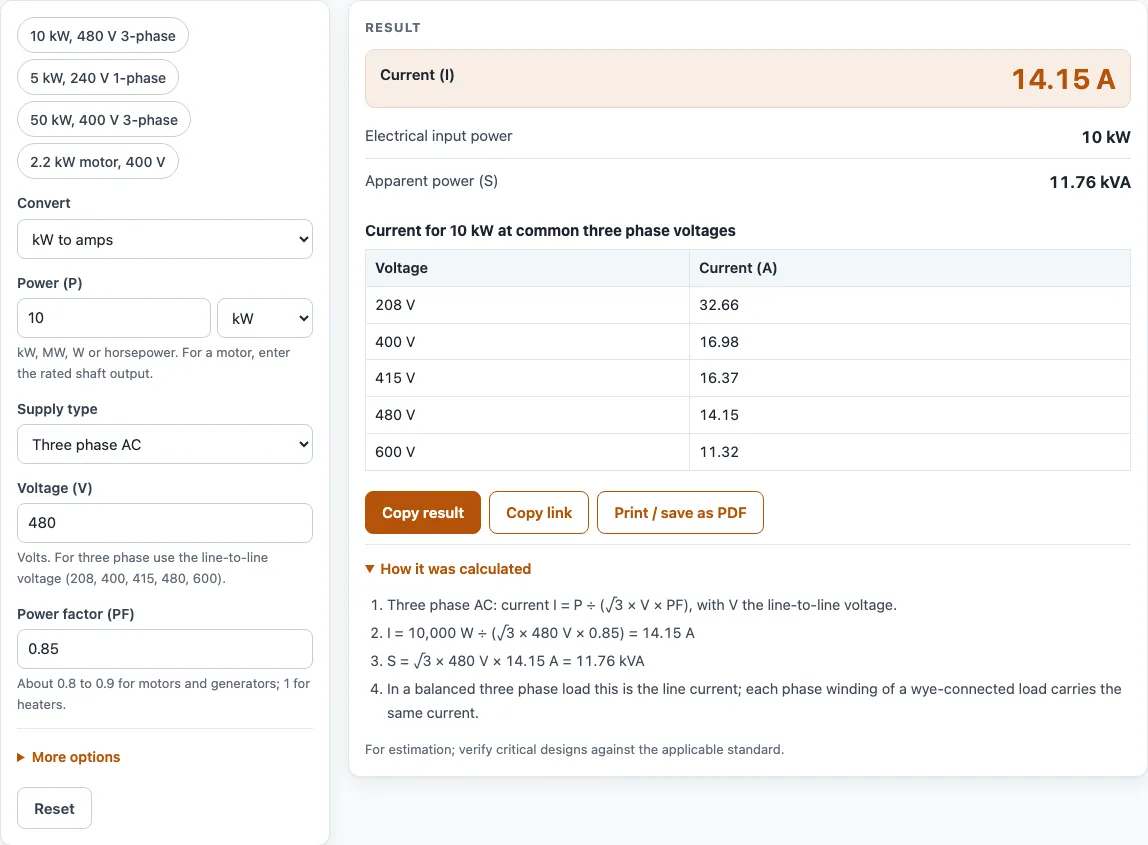Viewport: 1148px width, 845px height.
Task: Open the Convert dropdown showing kW to amps
Action: click(x=165, y=239)
